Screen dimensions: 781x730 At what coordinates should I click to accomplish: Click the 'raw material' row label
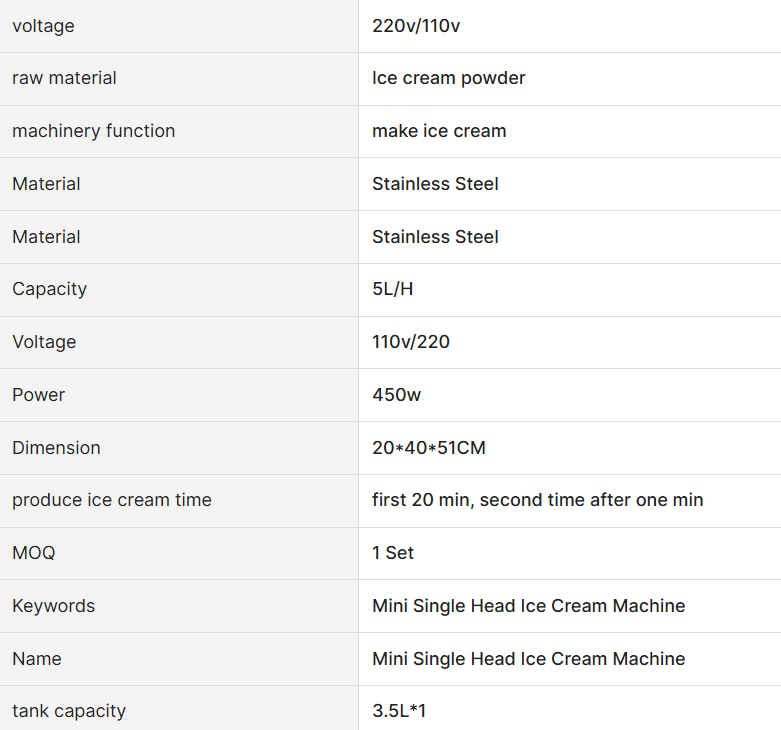point(64,78)
